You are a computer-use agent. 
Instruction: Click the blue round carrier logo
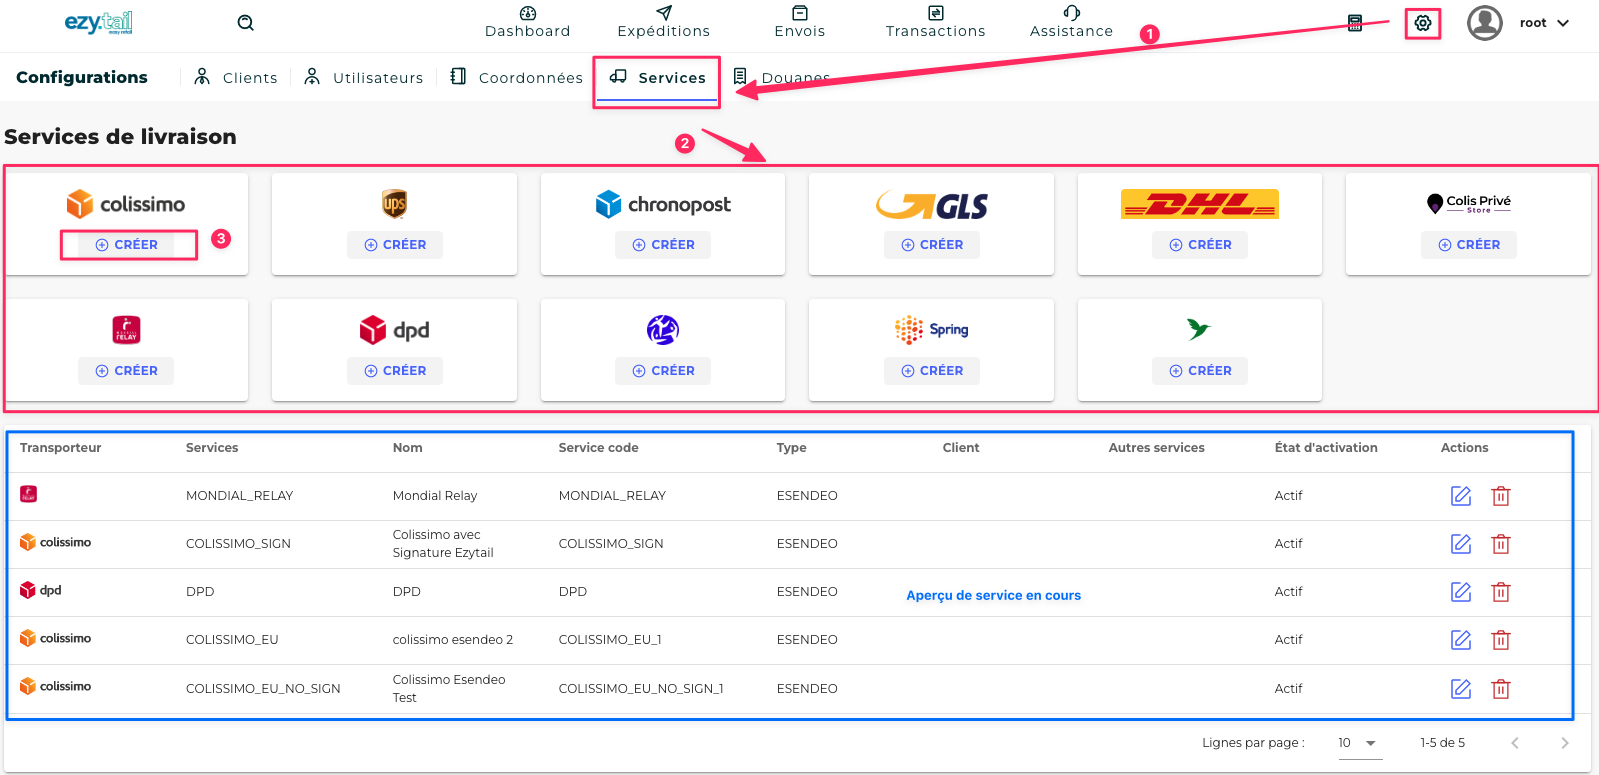(x=663, y=330)
